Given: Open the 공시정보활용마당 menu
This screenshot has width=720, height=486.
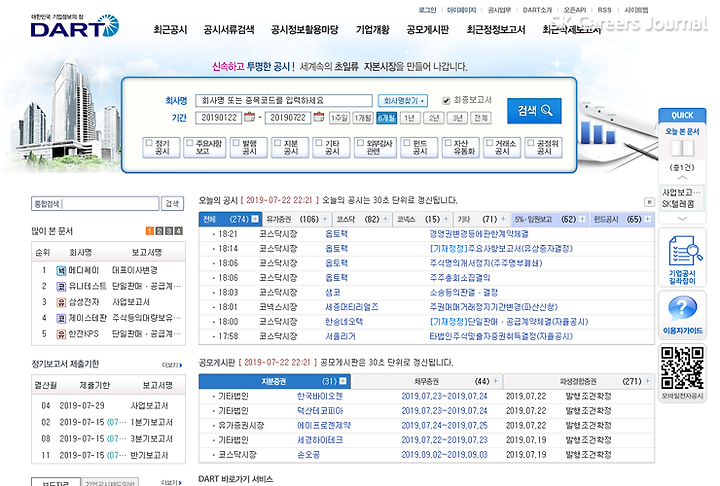Looking at the screenshot, I should [x=305, y=30].
